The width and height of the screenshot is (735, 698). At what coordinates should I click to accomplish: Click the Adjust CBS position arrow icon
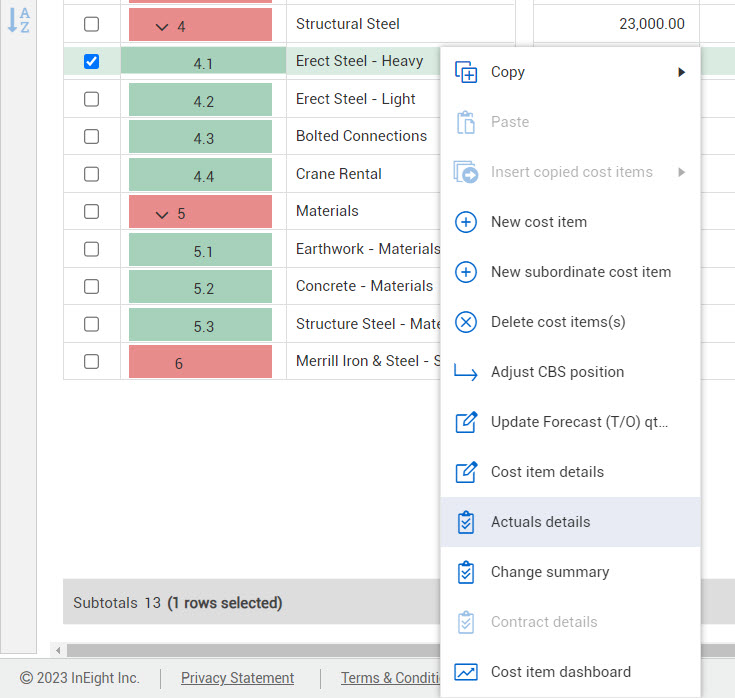pos(466,372)
